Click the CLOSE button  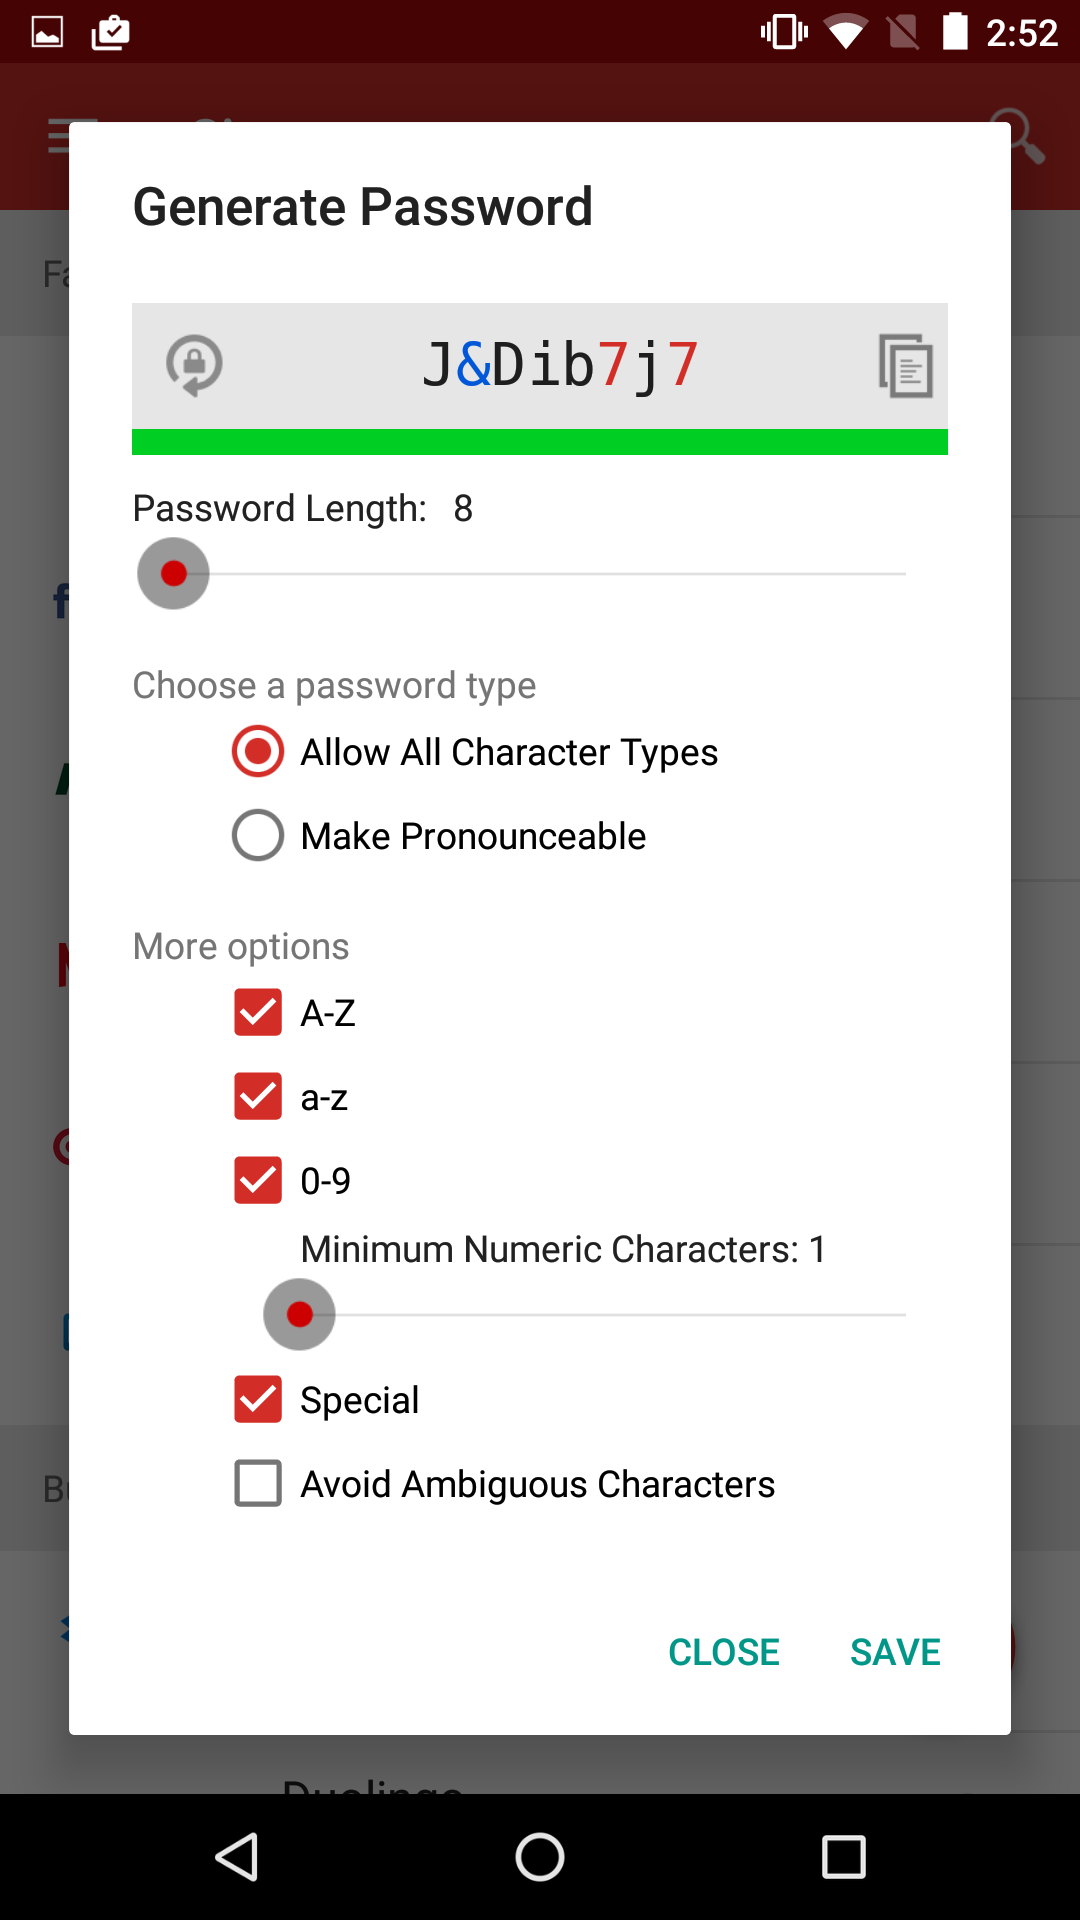723,1652
